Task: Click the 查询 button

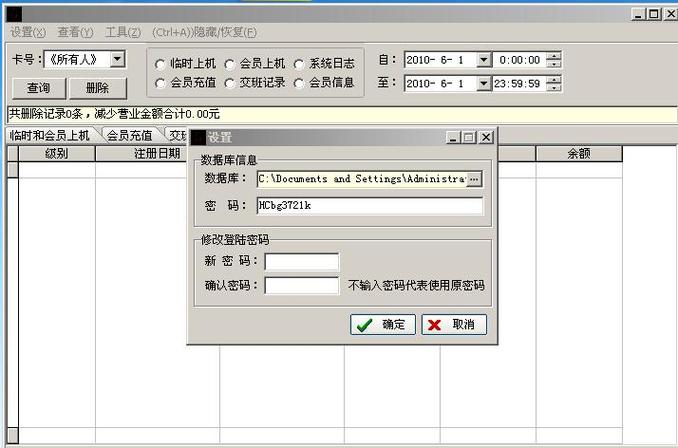Action: [39, 88]
